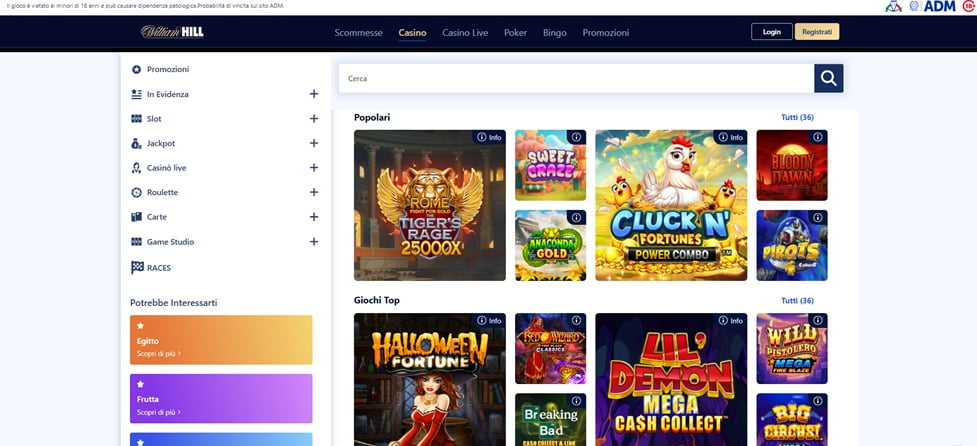Viewport: 977px width, 446px height.
Task: Open the Red Wizard game thumbnail
Action: (x=550, y=348)
